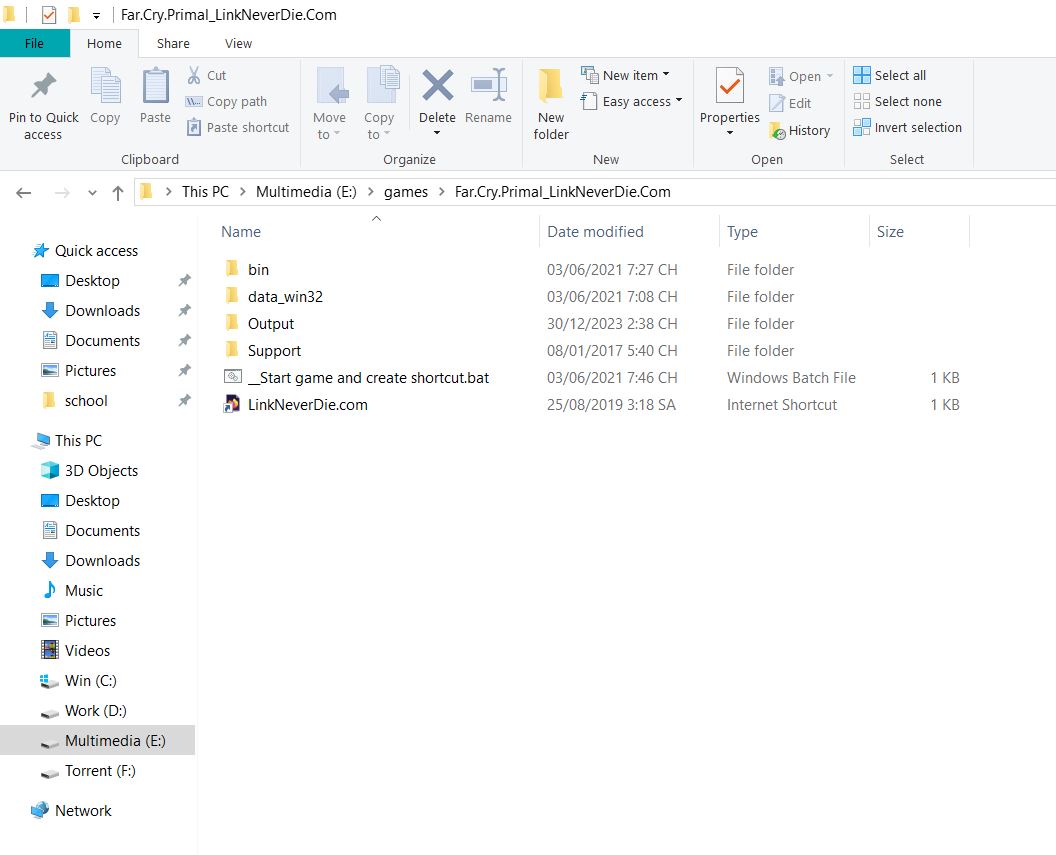This screenshot has height=855, width=1056.
Task: Select Torrent (F:) drive in sidebar
Action: (100, 771)
